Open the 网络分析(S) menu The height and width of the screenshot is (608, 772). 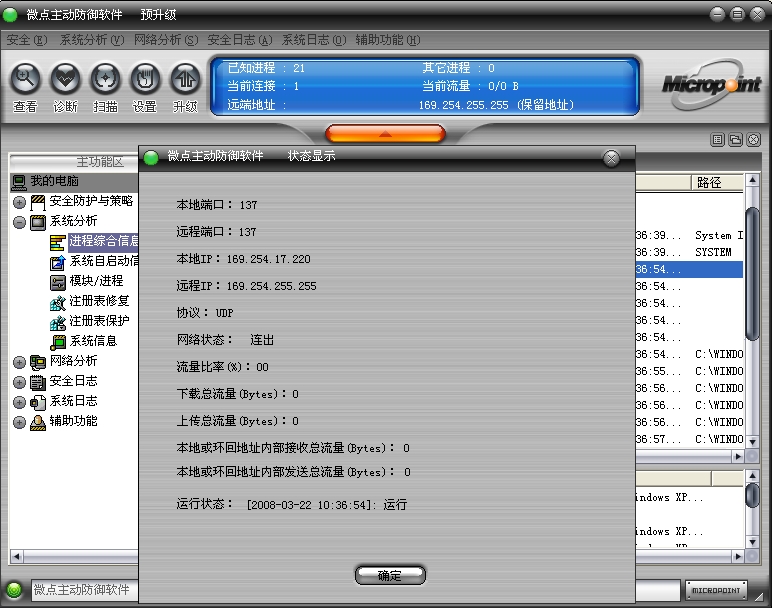pos(166,40)
